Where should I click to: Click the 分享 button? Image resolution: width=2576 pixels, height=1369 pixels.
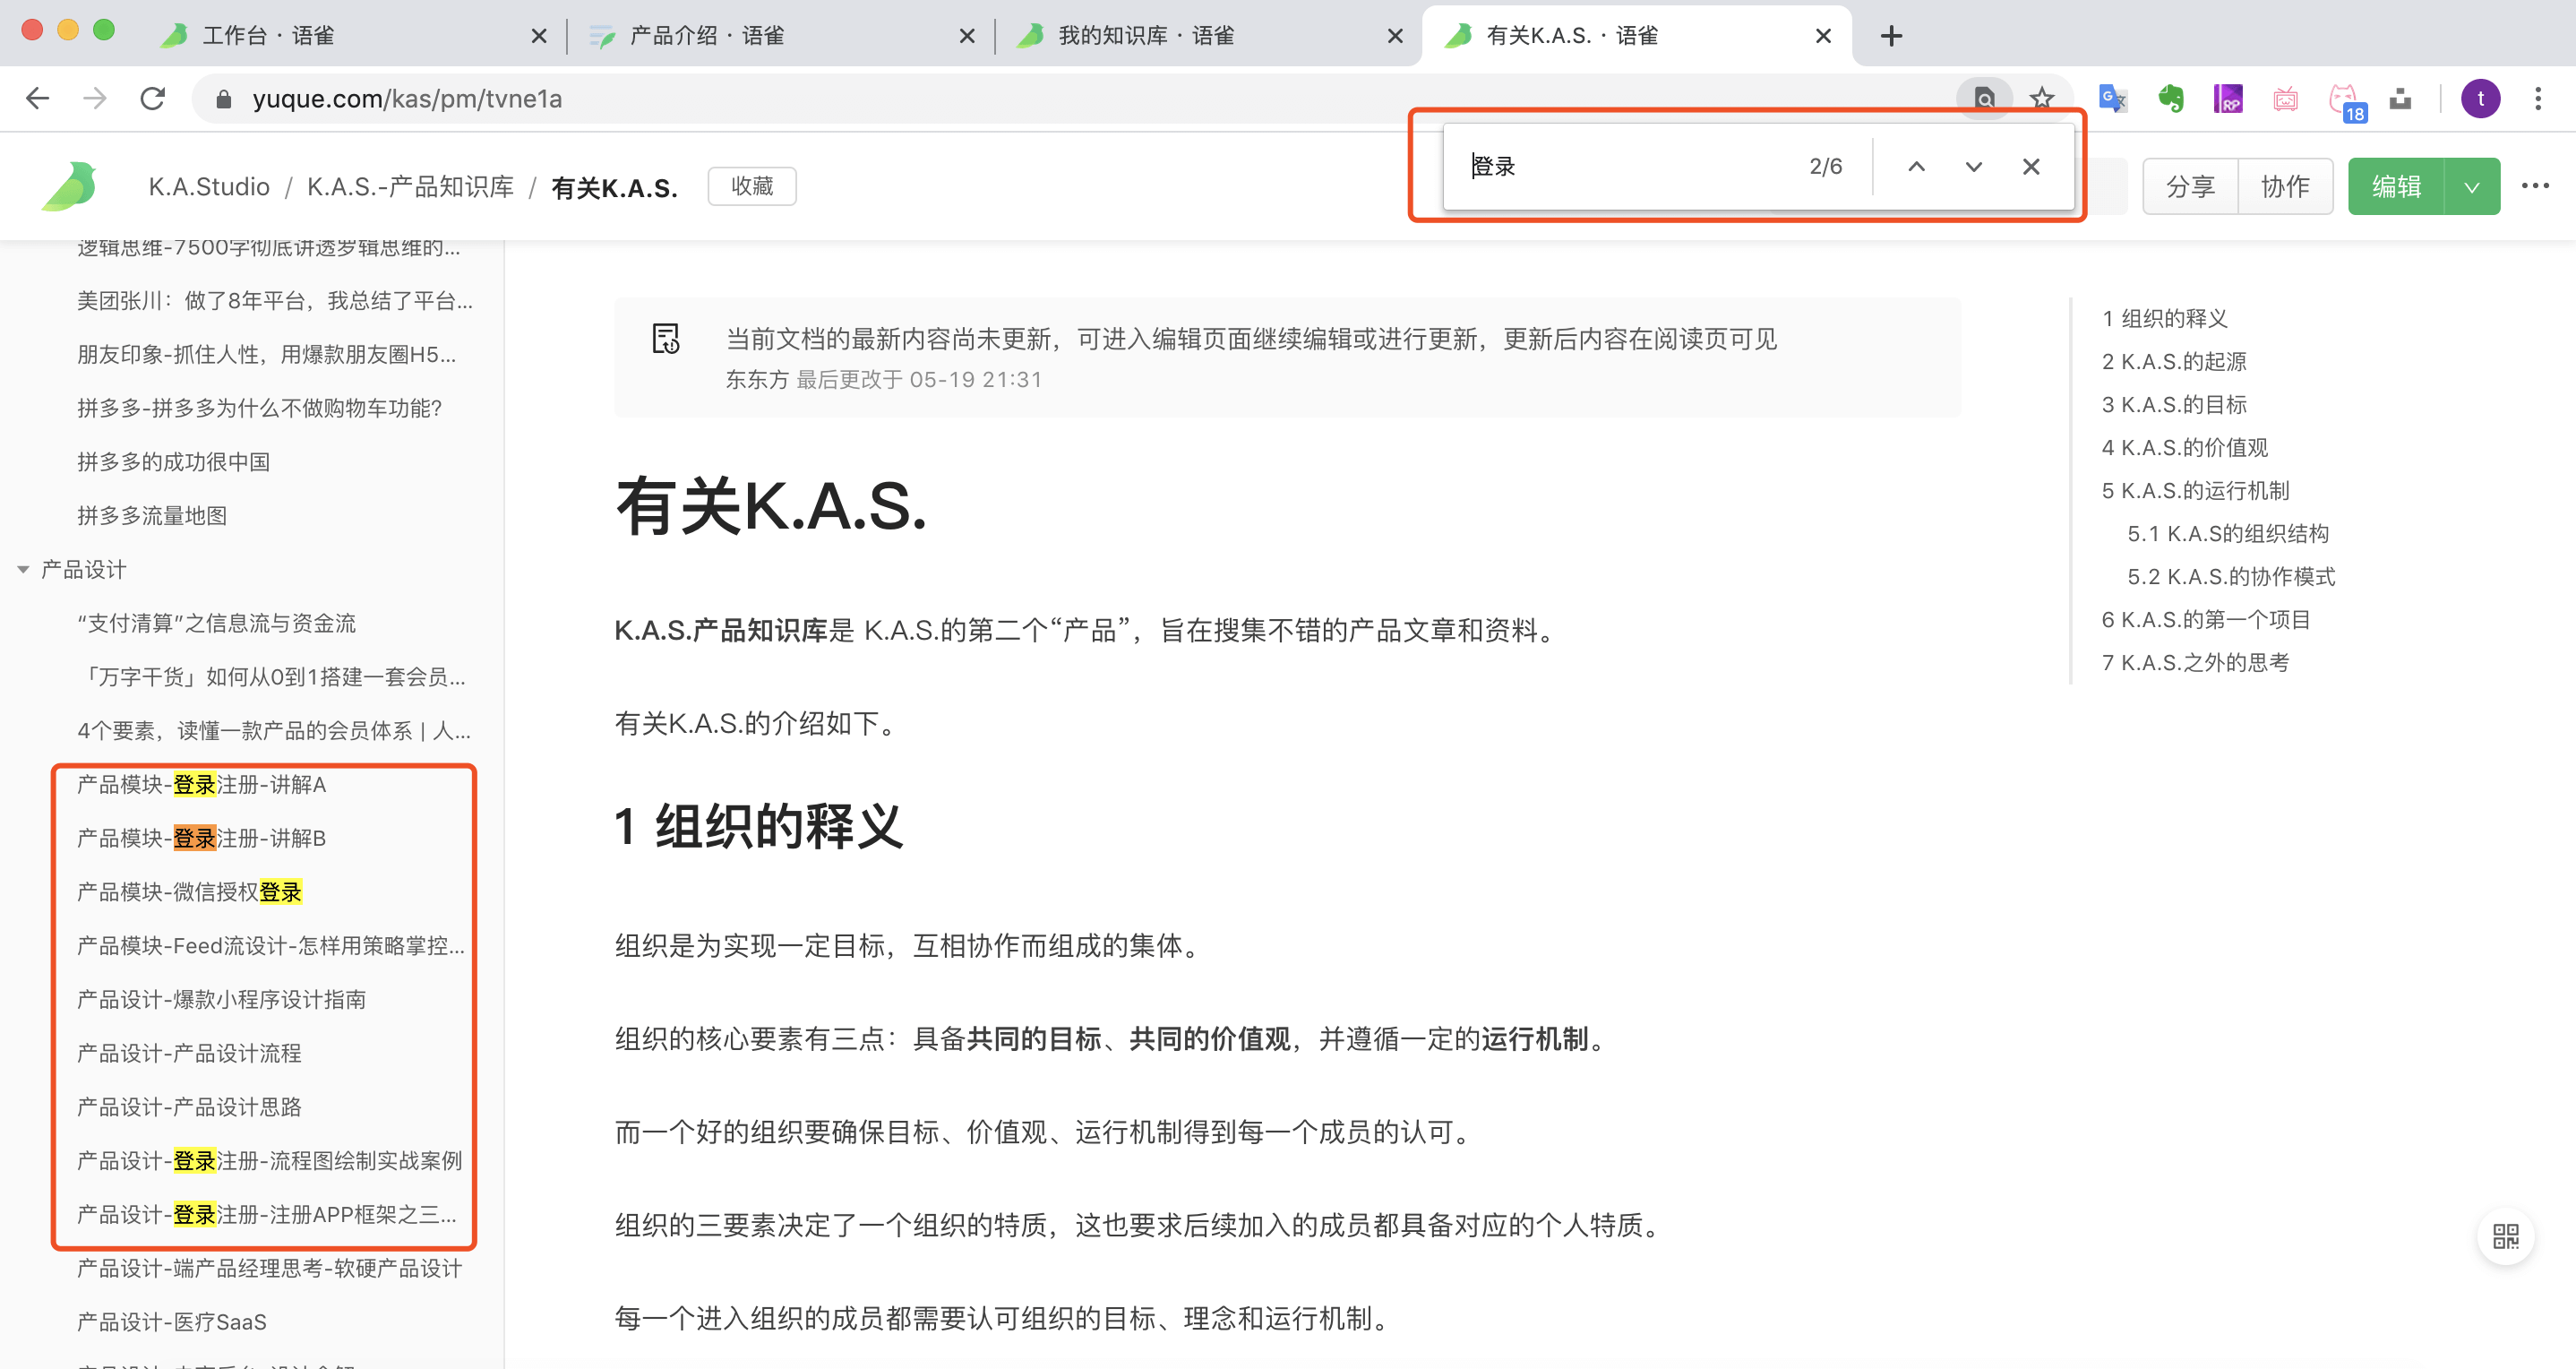coord(2190,186)
